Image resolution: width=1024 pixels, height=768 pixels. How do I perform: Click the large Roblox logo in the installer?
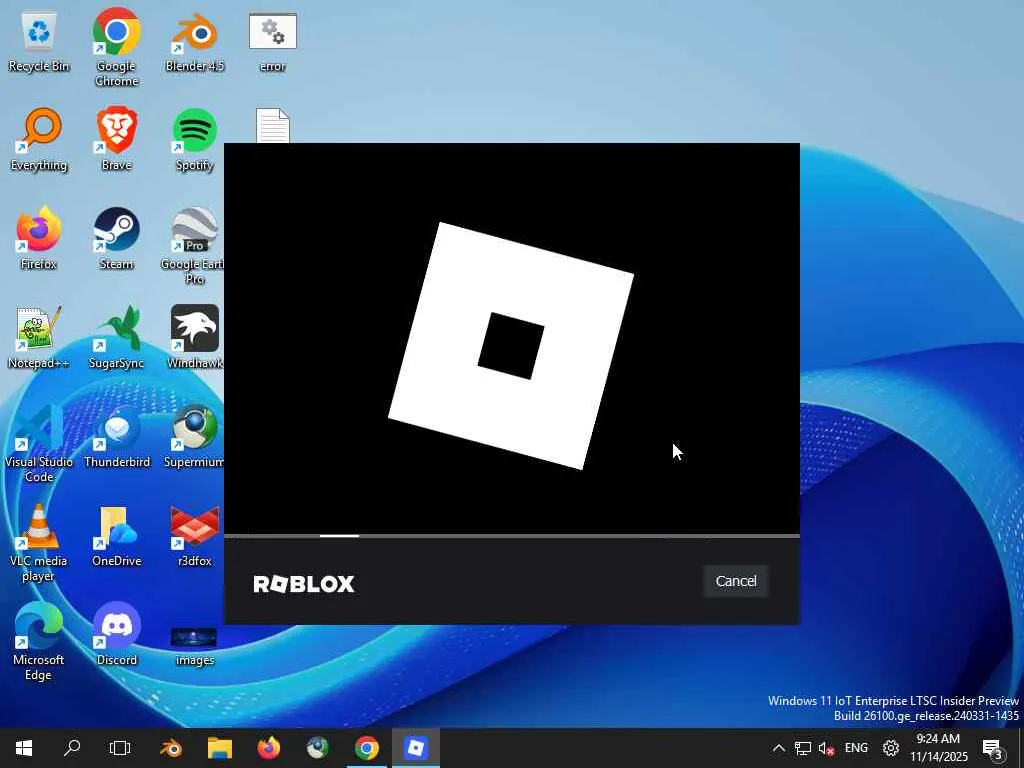click(511, 345)
